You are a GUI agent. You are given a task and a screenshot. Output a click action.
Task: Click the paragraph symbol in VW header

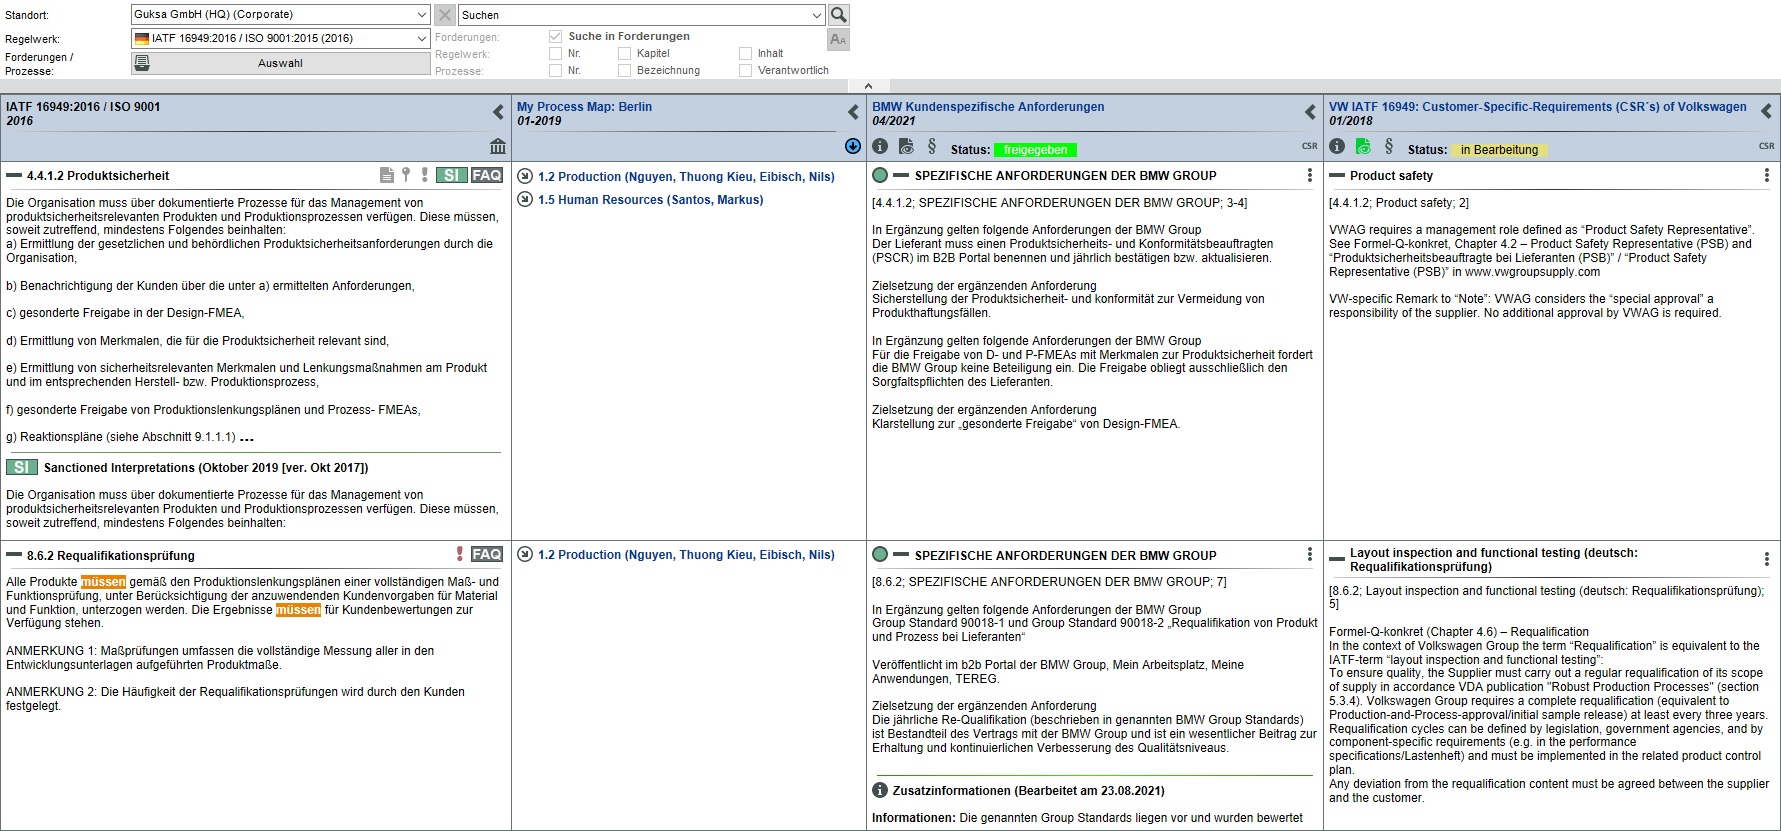click(1389, 146)
